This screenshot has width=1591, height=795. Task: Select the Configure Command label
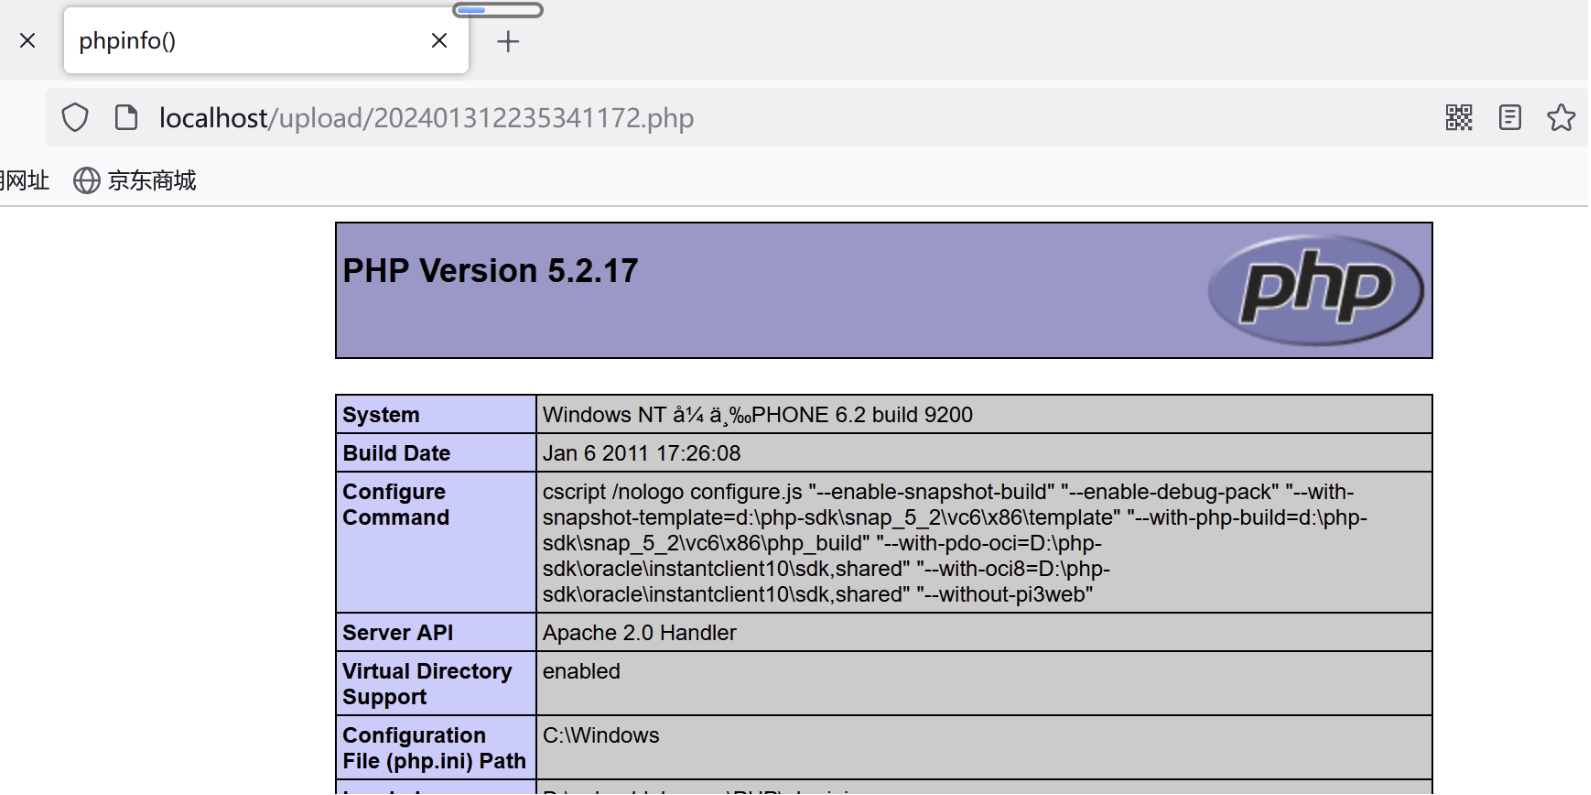click(x=396, y=505)
